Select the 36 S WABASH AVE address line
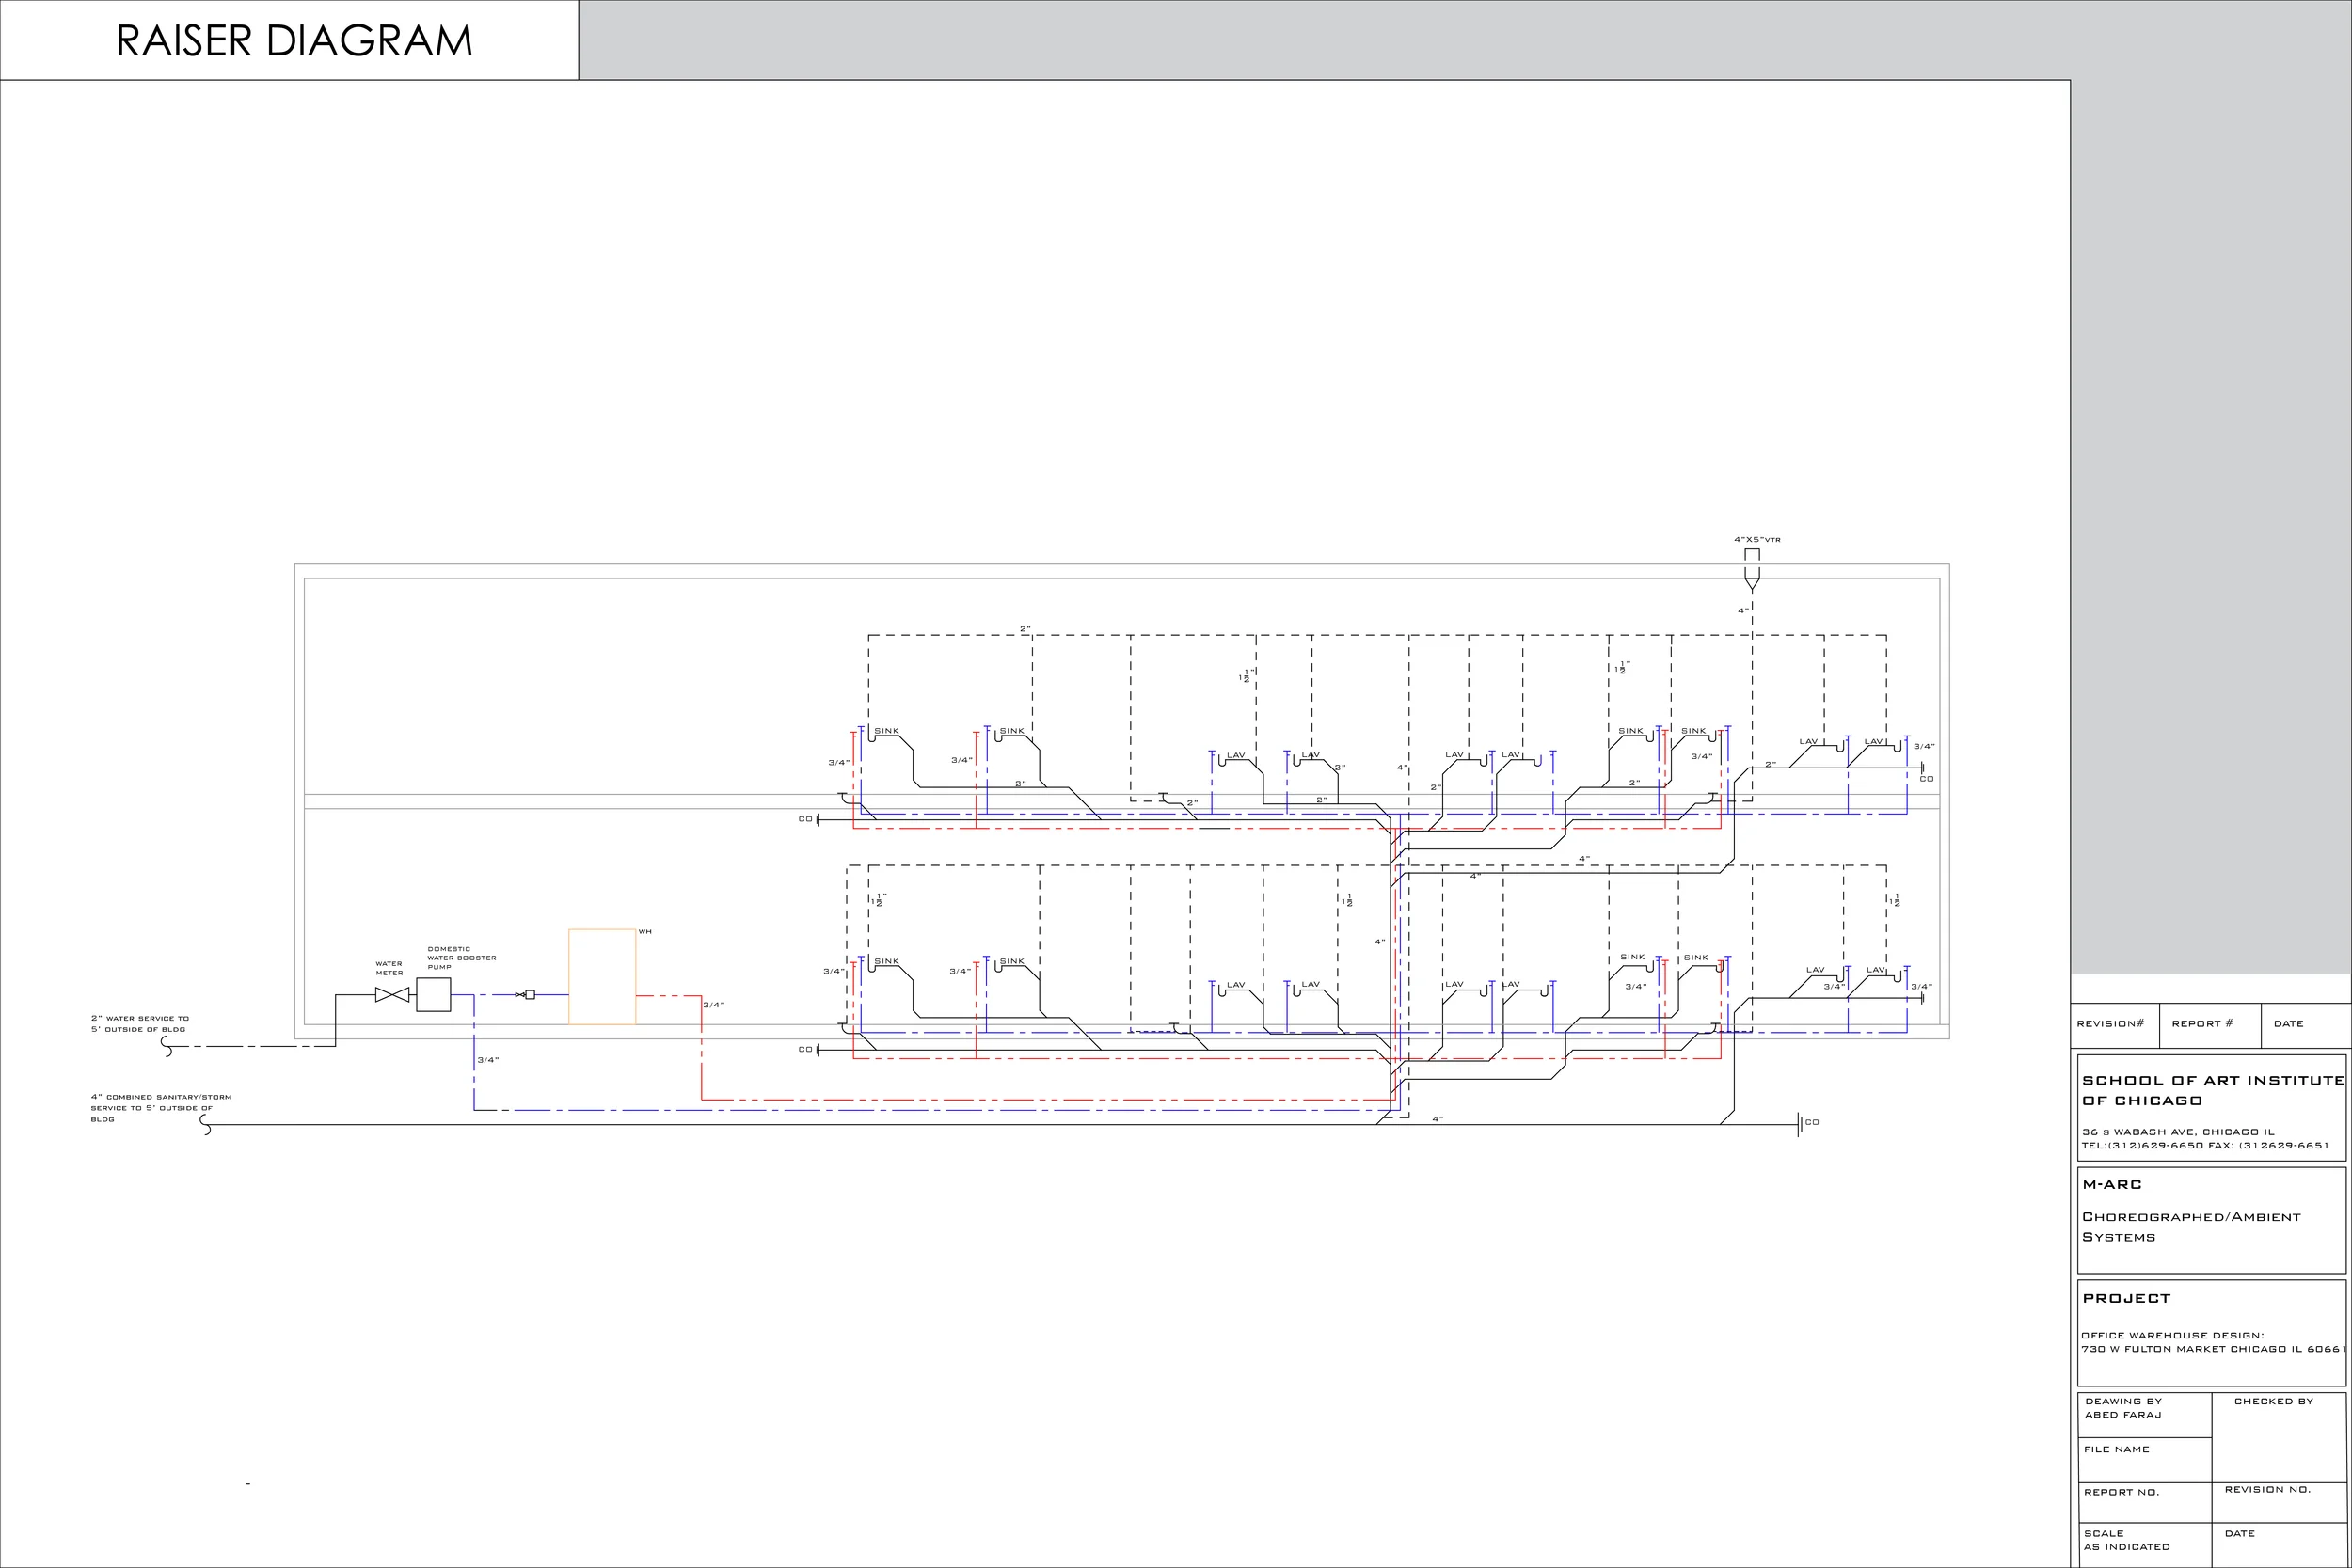The image size is (2352, 1568). [x=2179, y=1132]
